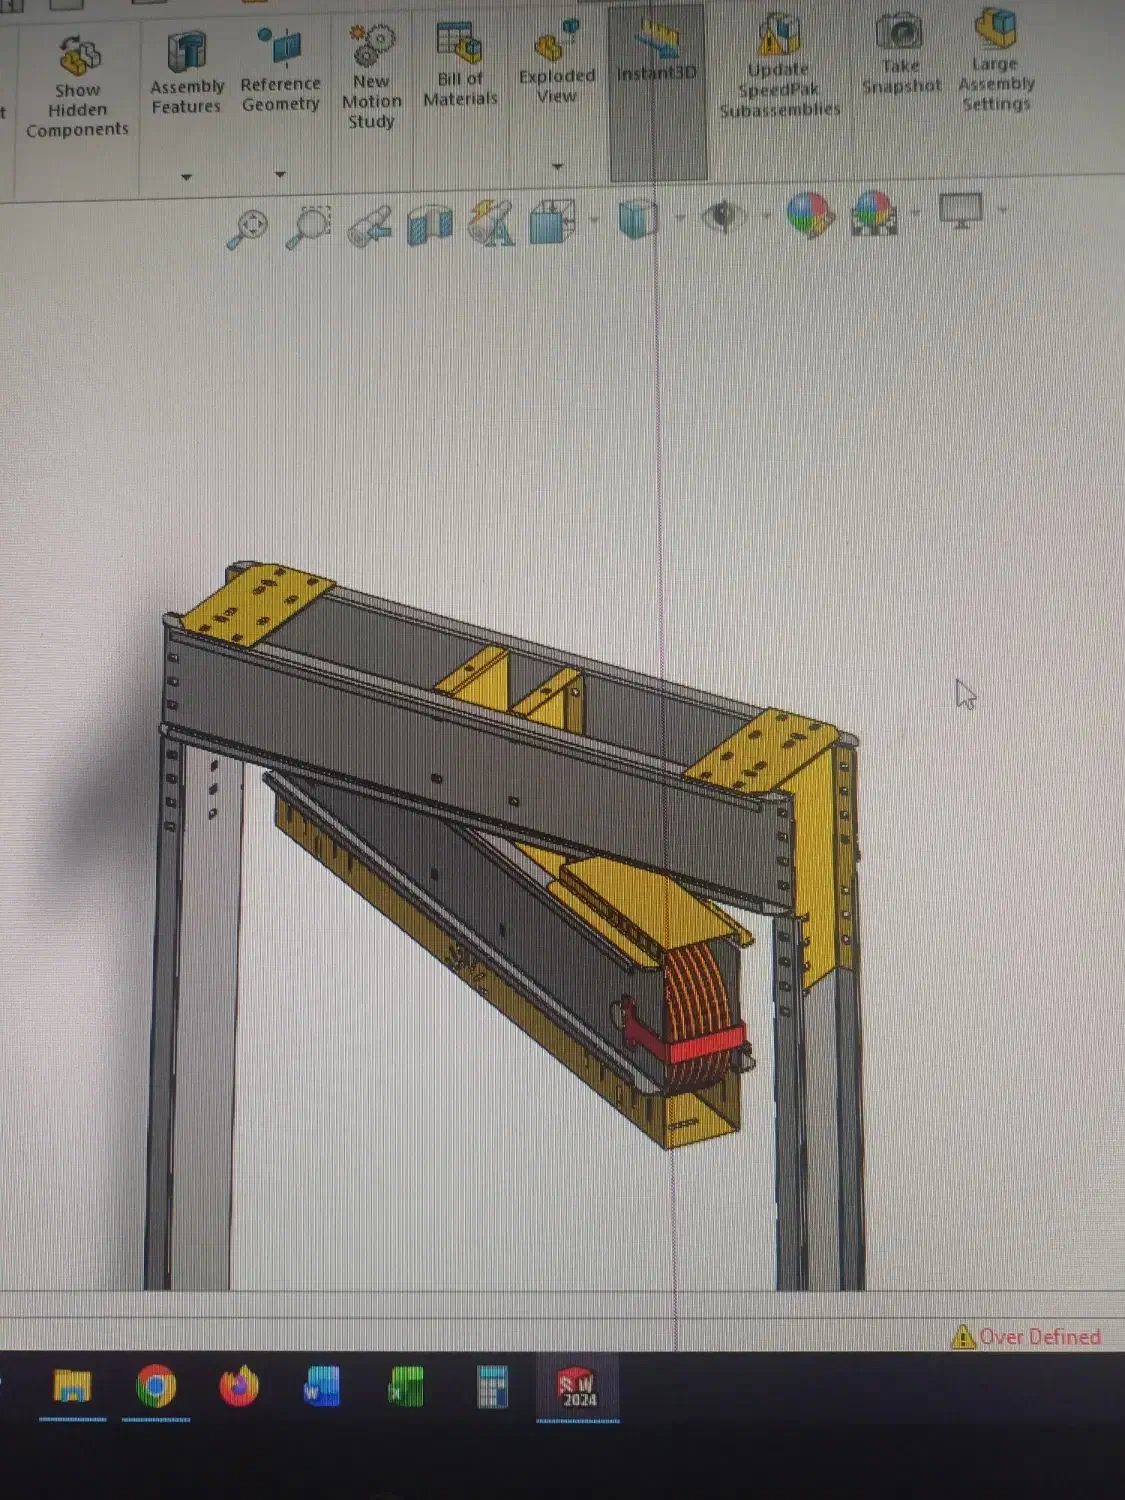Activate the Instant3D tool
The height and width of the screenshot is (1500, 1125).
click(x=655, y=55)
